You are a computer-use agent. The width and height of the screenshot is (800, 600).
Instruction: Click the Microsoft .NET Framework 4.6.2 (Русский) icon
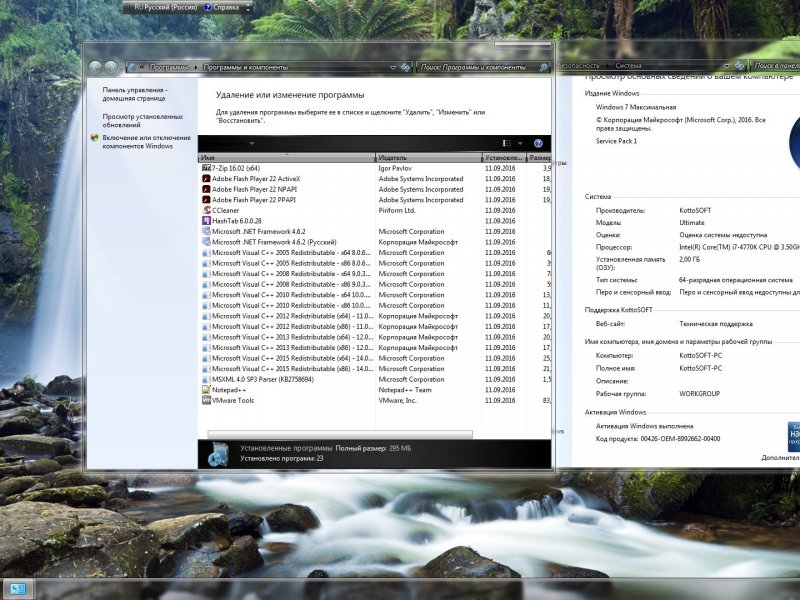coord(206,242)
